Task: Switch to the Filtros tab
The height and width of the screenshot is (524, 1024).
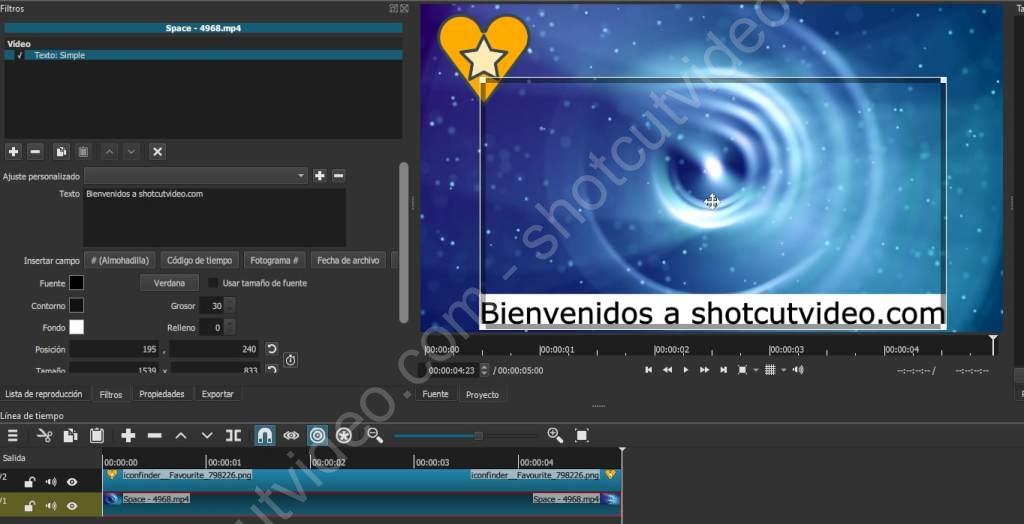Action: pos(110,394)
